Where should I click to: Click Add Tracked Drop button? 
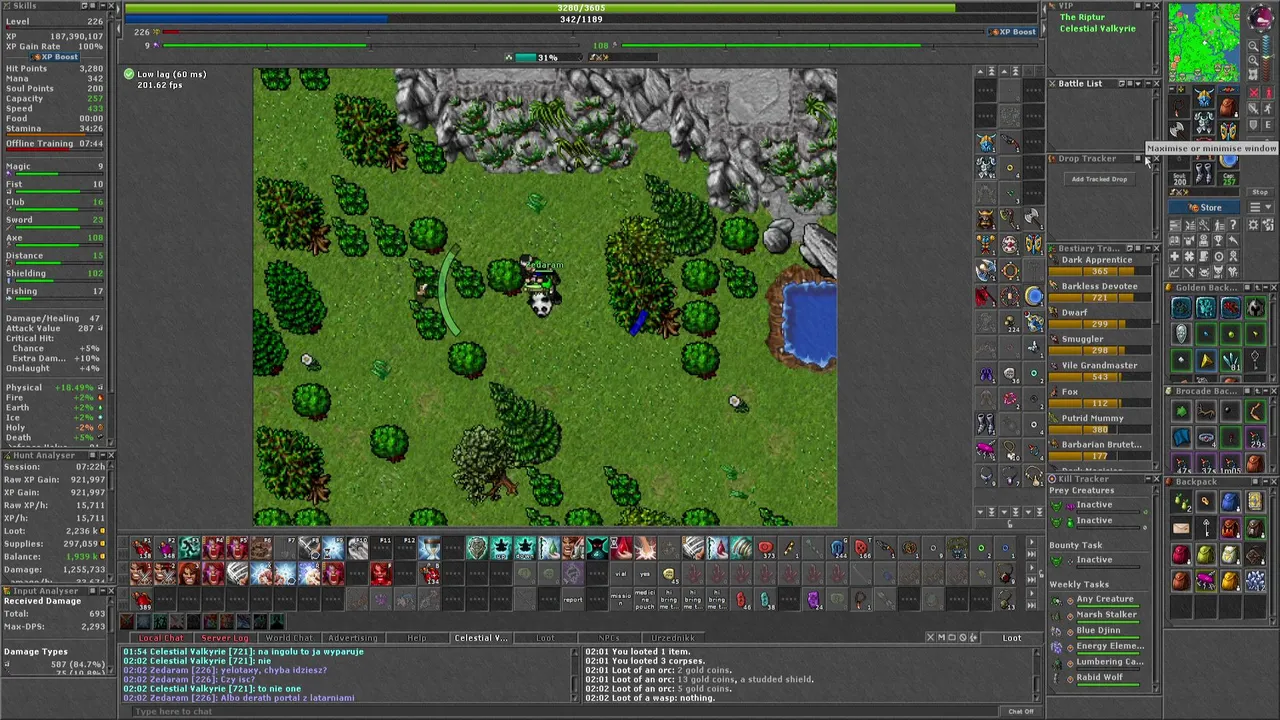coord(1099,179)
